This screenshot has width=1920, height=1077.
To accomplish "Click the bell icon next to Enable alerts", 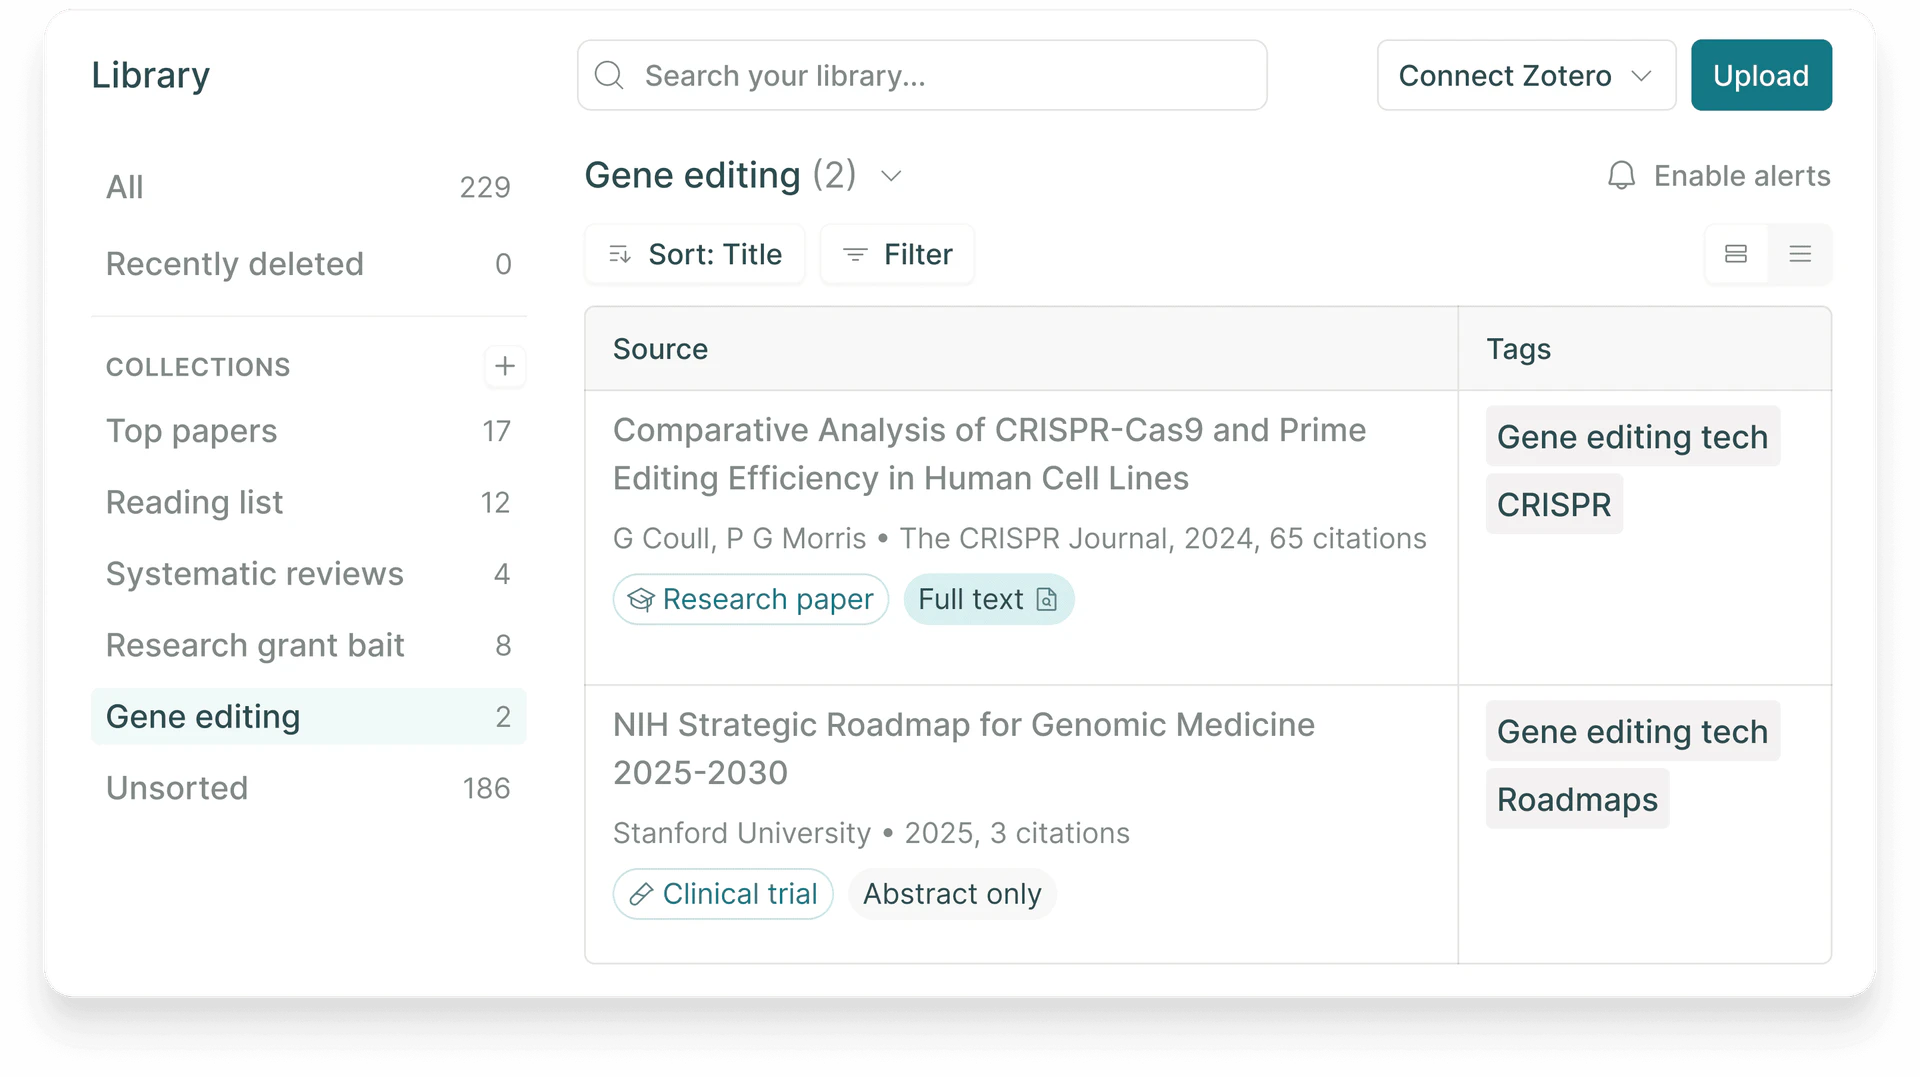I will [1621, 176].
